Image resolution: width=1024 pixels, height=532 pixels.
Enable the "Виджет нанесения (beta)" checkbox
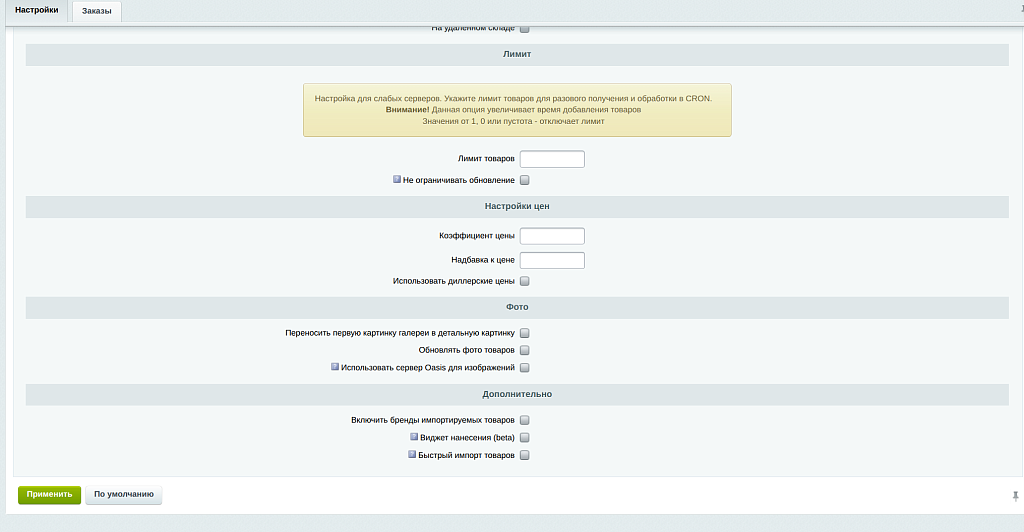click(x=524, y=438)
